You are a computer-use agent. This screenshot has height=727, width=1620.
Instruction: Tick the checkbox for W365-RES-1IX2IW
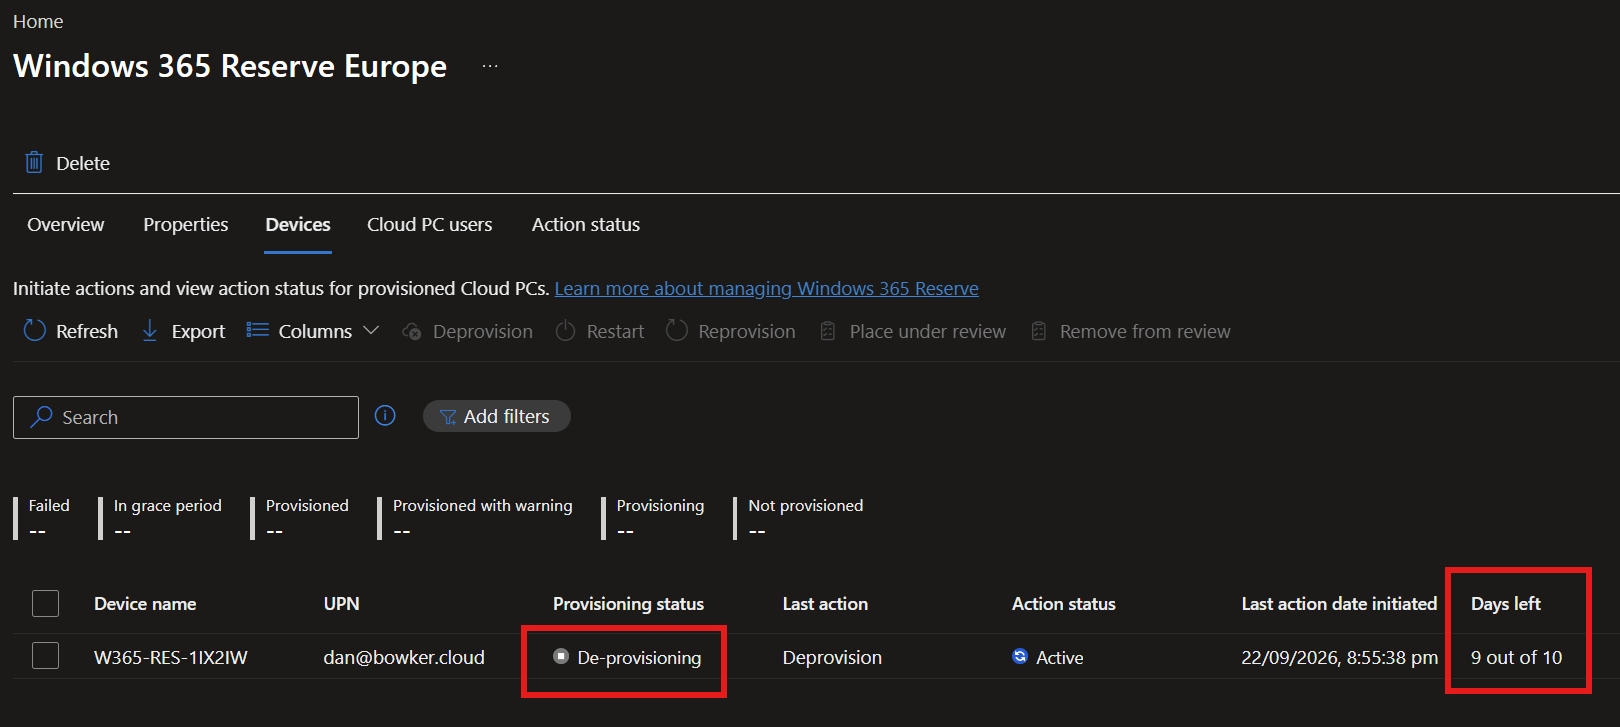45,656
